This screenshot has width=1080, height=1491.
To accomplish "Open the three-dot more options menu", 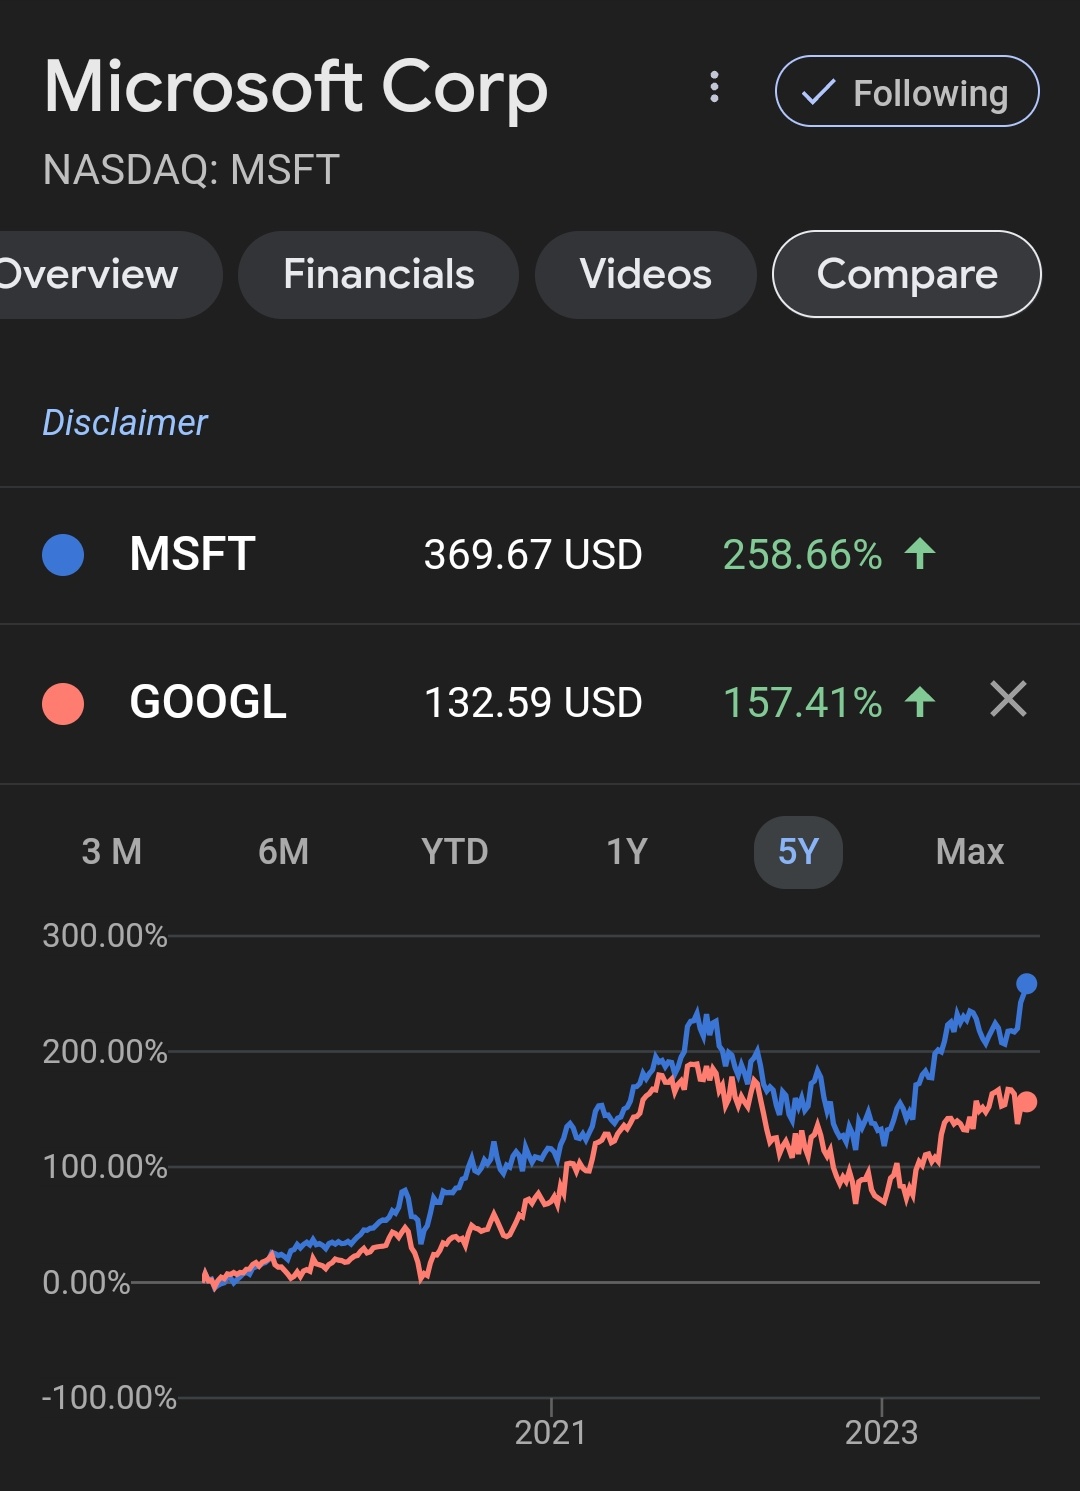I will point(714,88).
